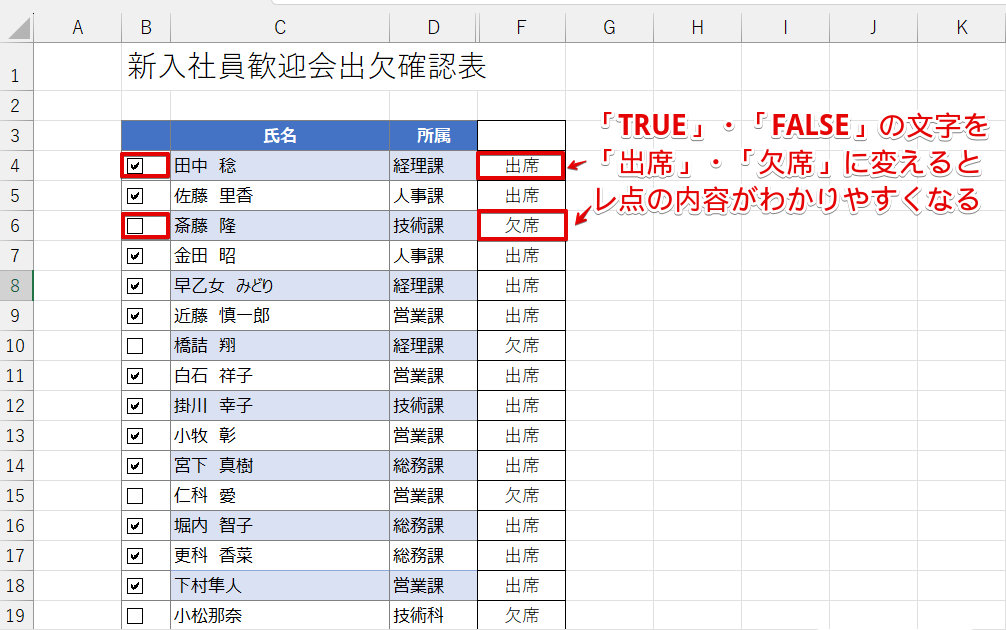The height and width of the screenshot is (630, 1006).
Task: Select column A header
Action: click(x=78, y=28)
